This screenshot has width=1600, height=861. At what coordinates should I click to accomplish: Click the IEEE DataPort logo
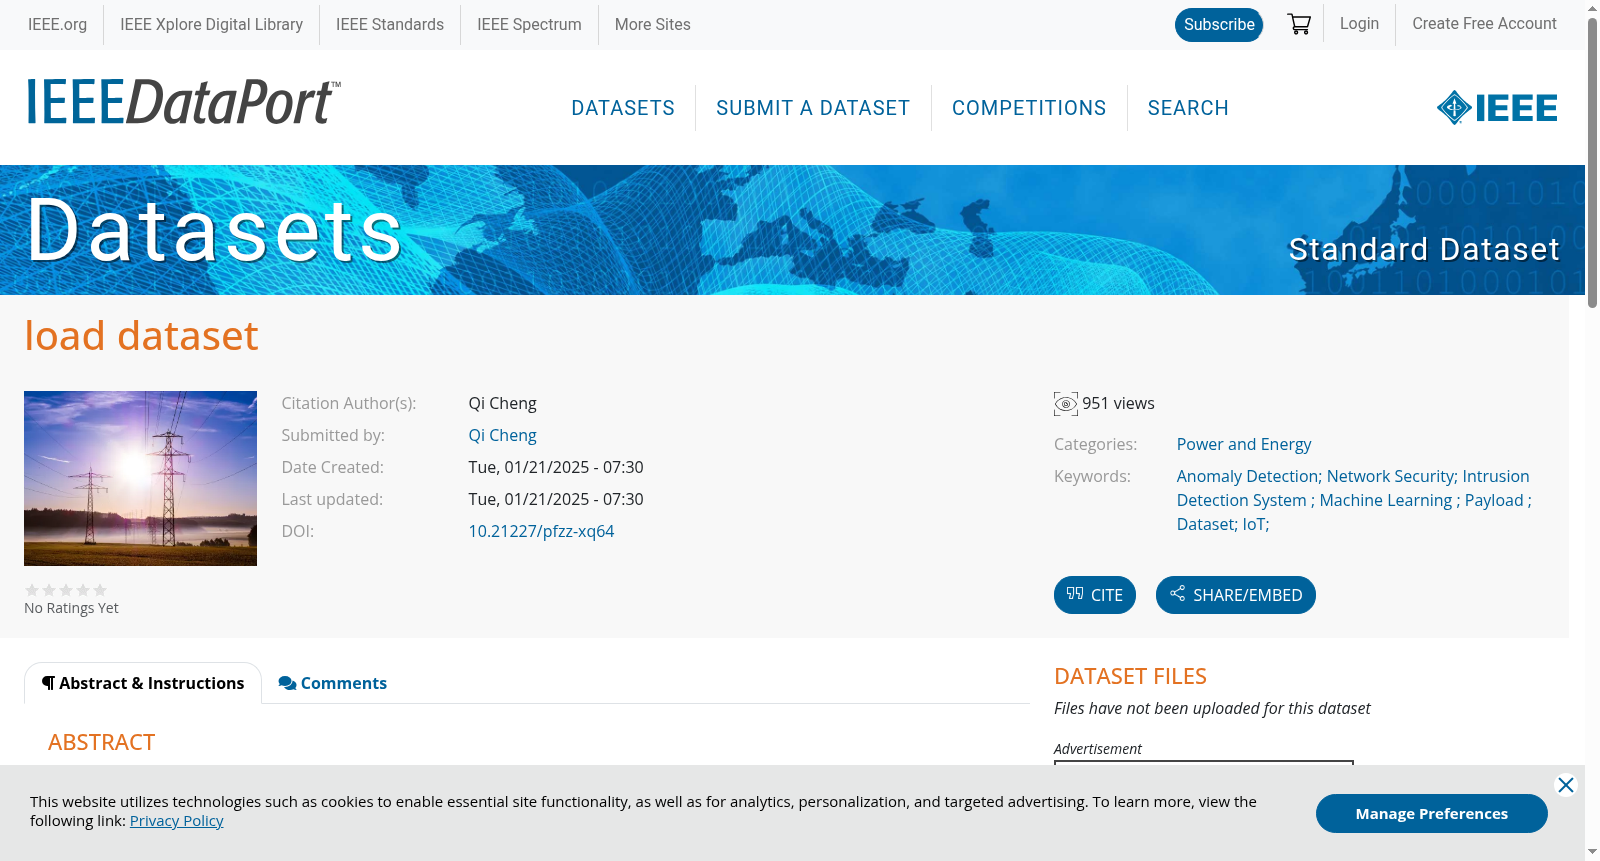coord(183,102)
